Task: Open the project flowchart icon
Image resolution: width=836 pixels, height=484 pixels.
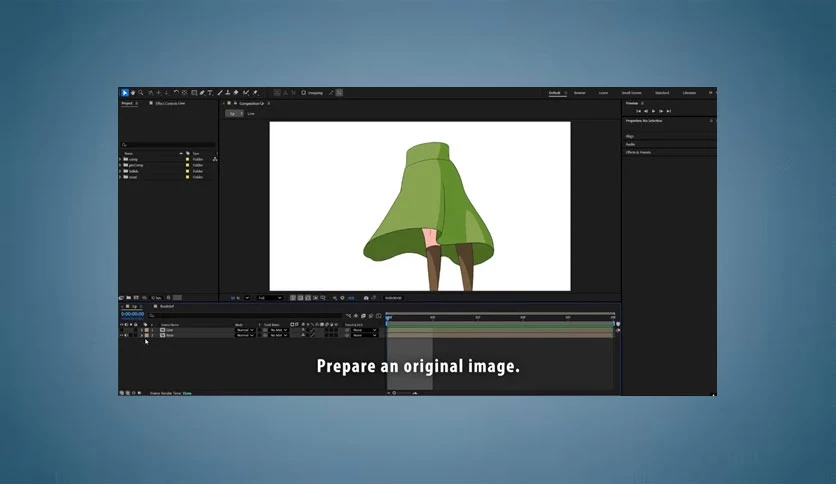Action: point(215,159)
